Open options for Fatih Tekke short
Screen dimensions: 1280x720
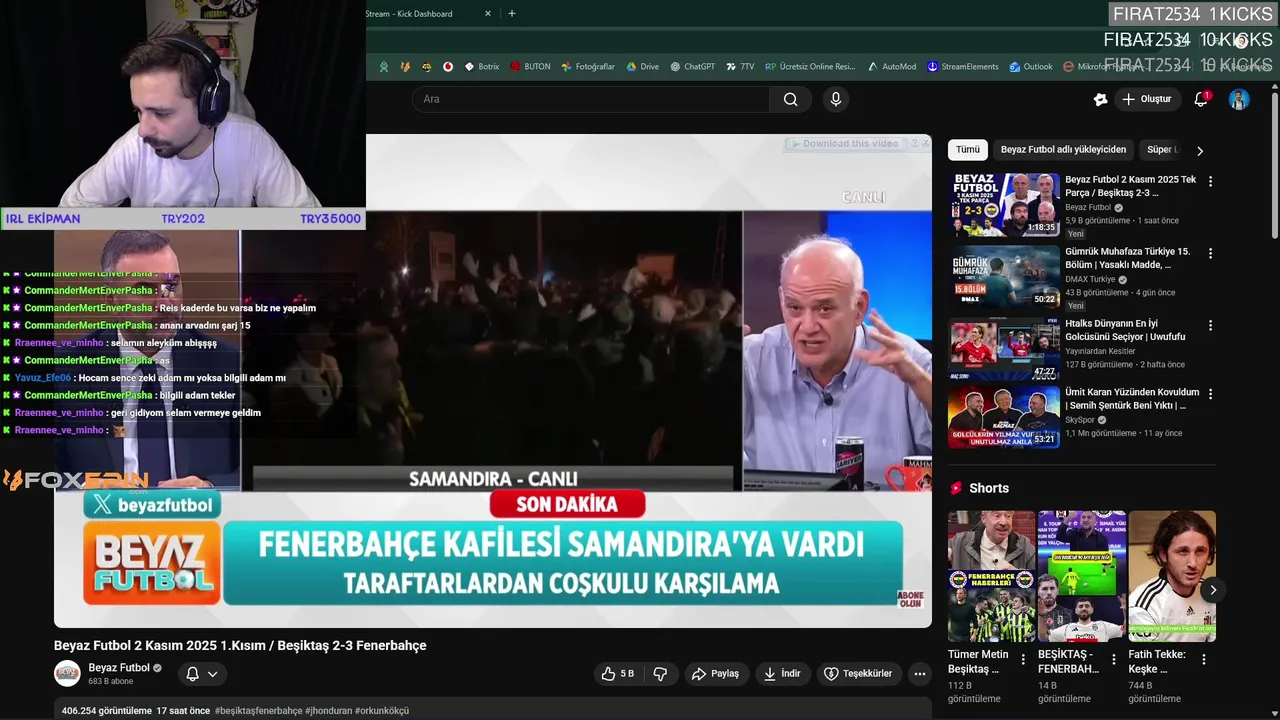pos(1204,660)
